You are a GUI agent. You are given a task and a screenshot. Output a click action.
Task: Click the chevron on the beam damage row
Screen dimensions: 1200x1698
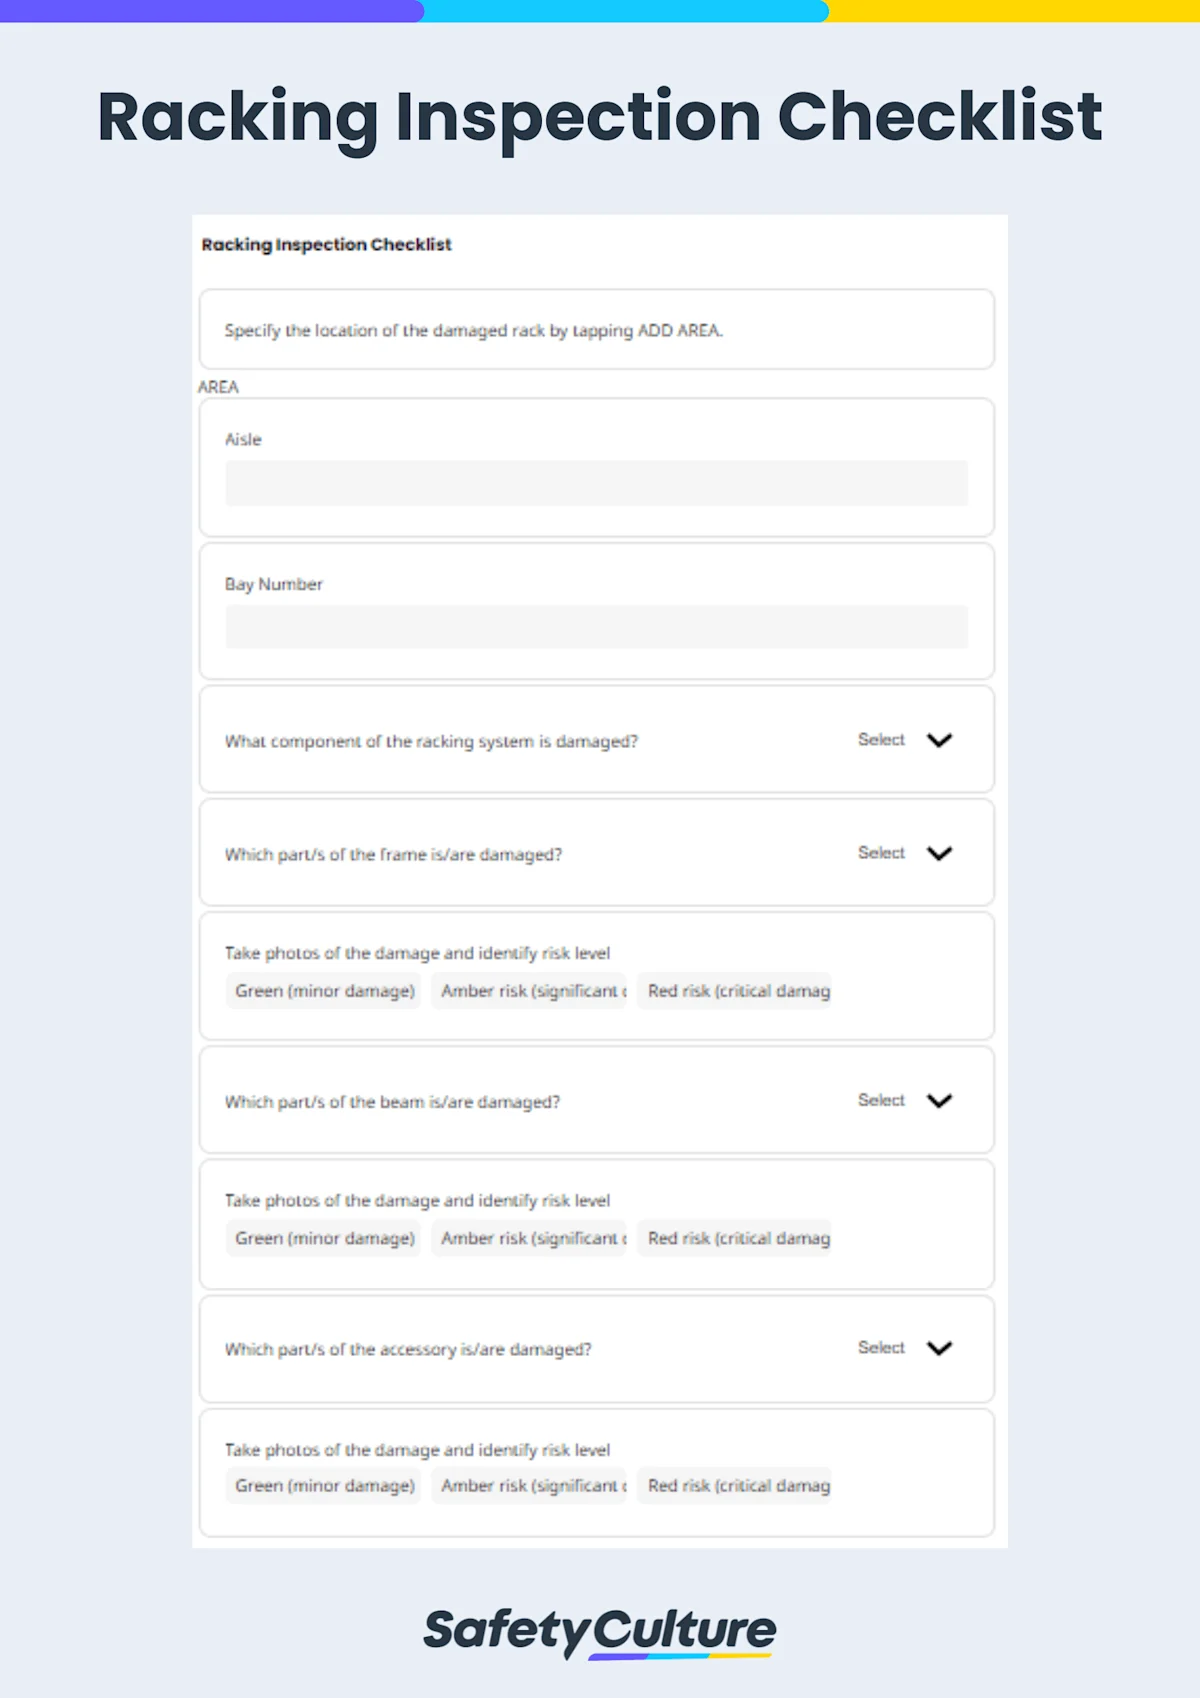coord(938,1101)
